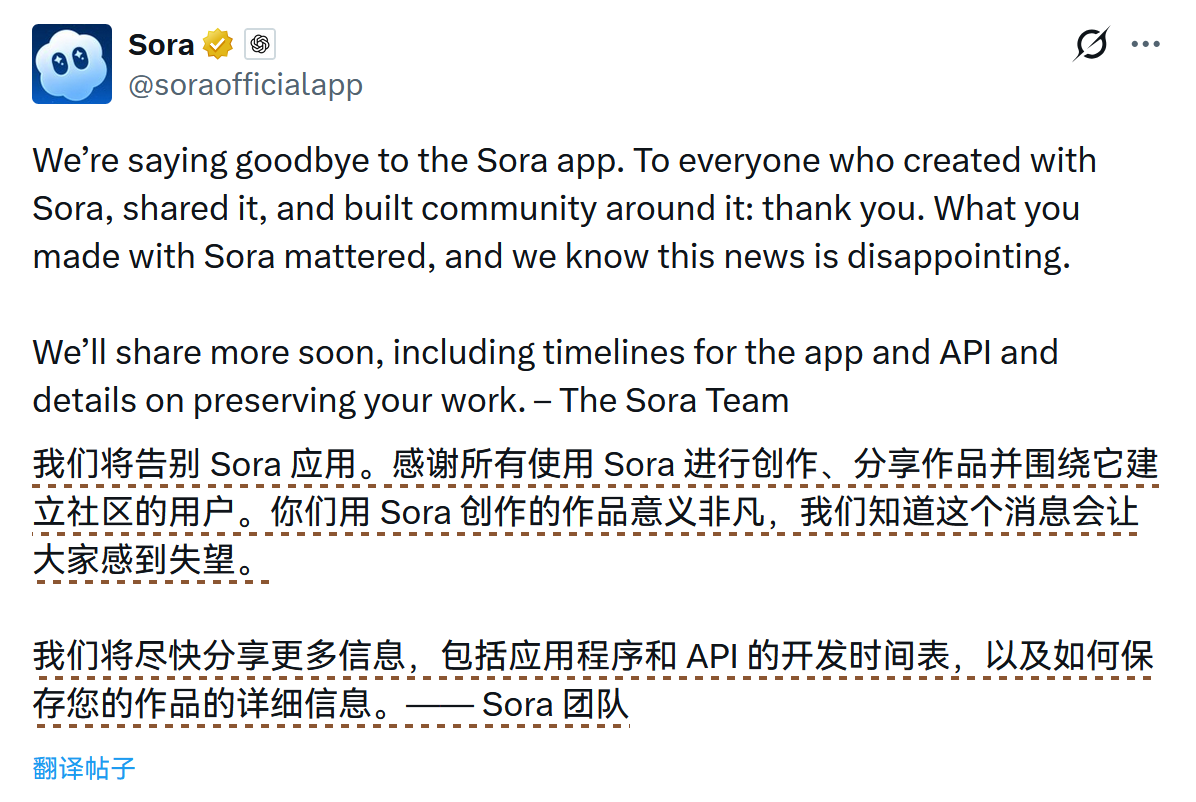Click the translated line starting '我们将尽快分享更多信息'
The image size is (1196, 802).
tap(593, 656)
